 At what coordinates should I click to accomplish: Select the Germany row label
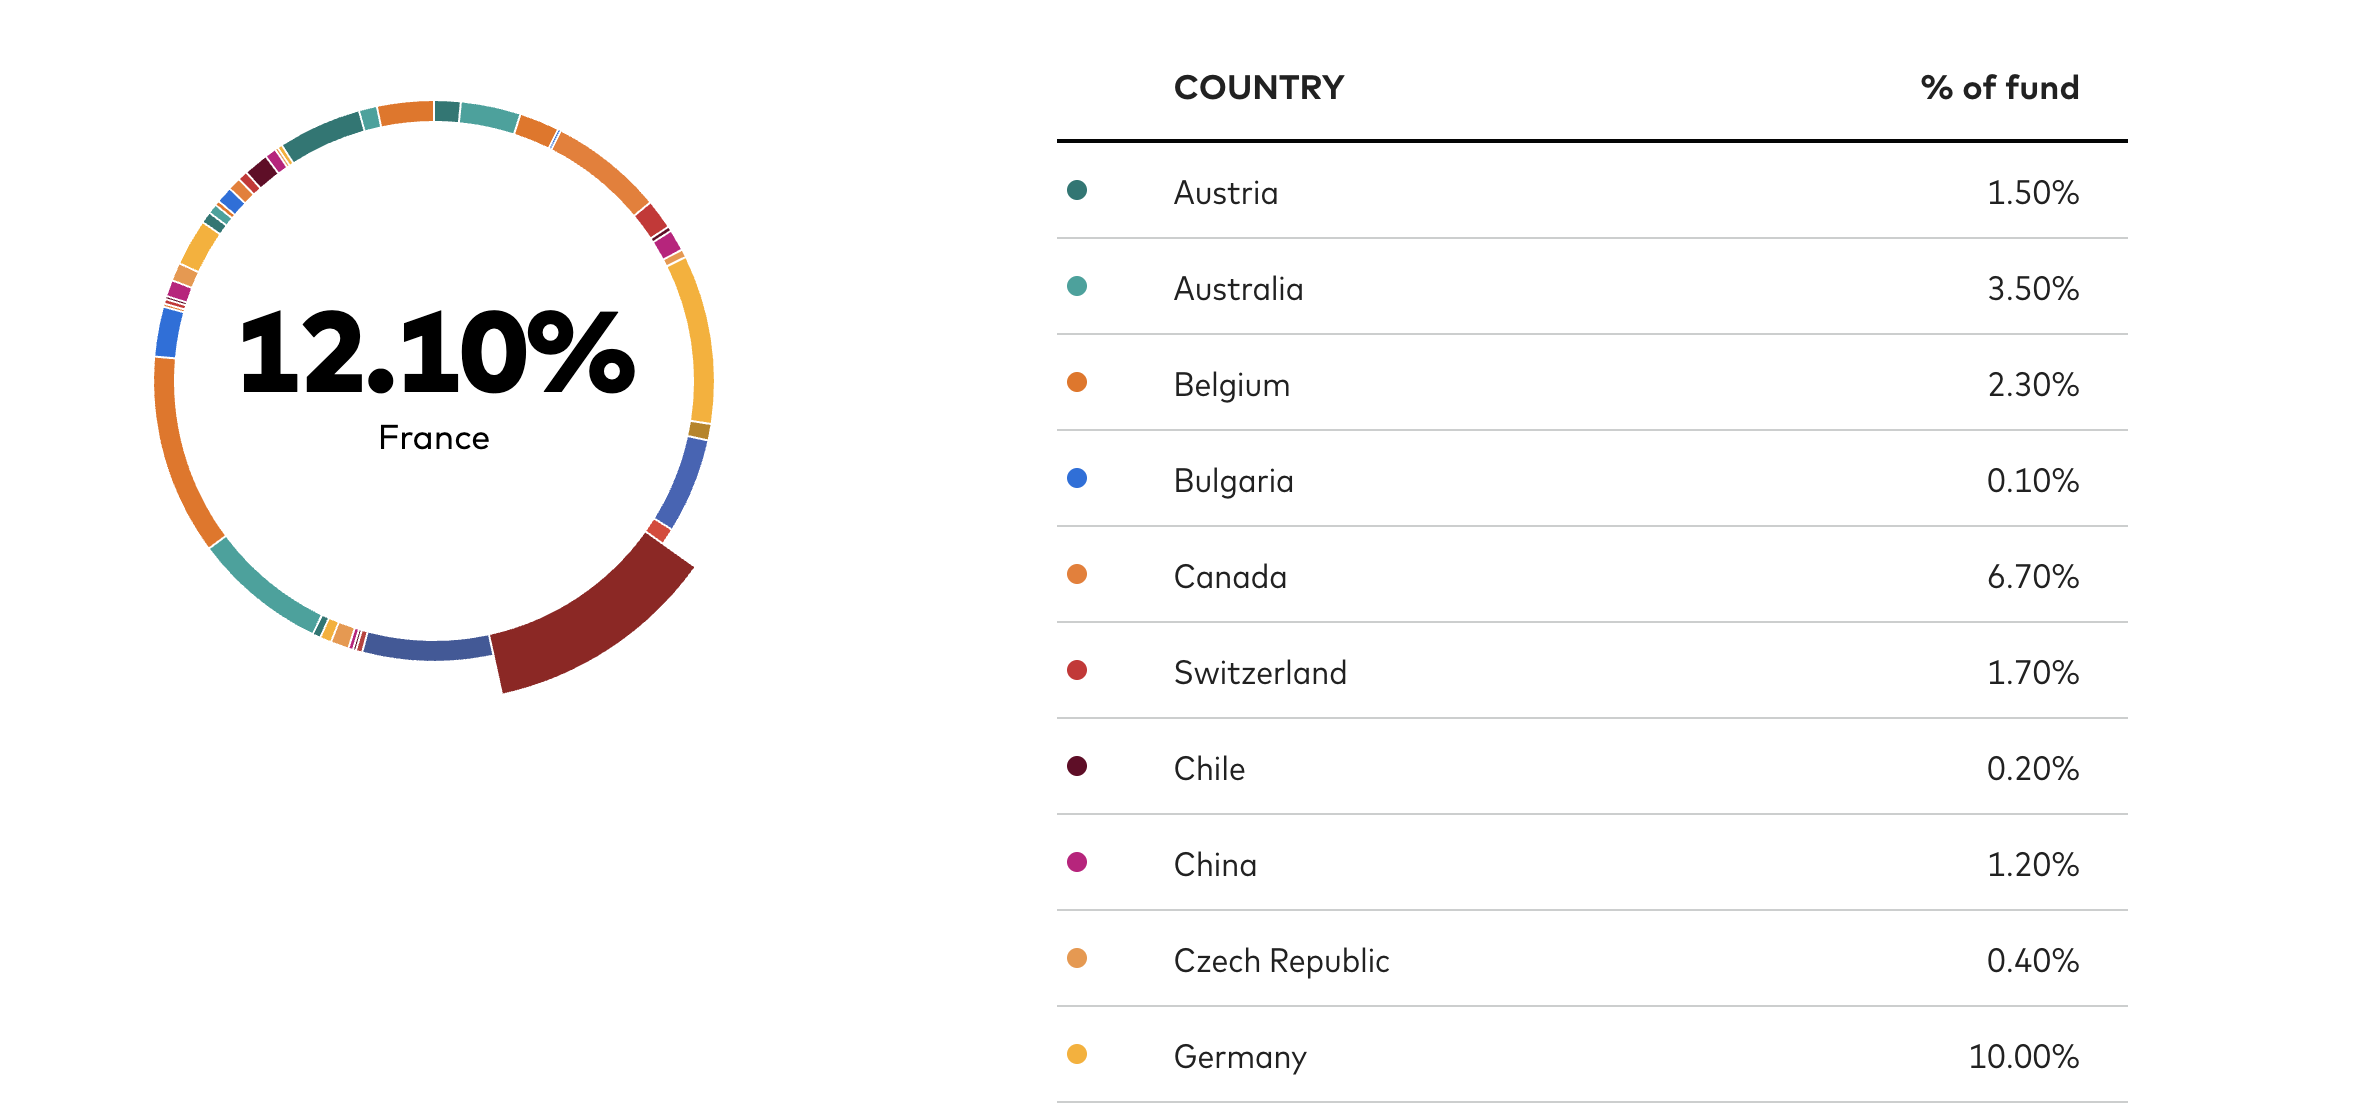tap(1239, 1057)
